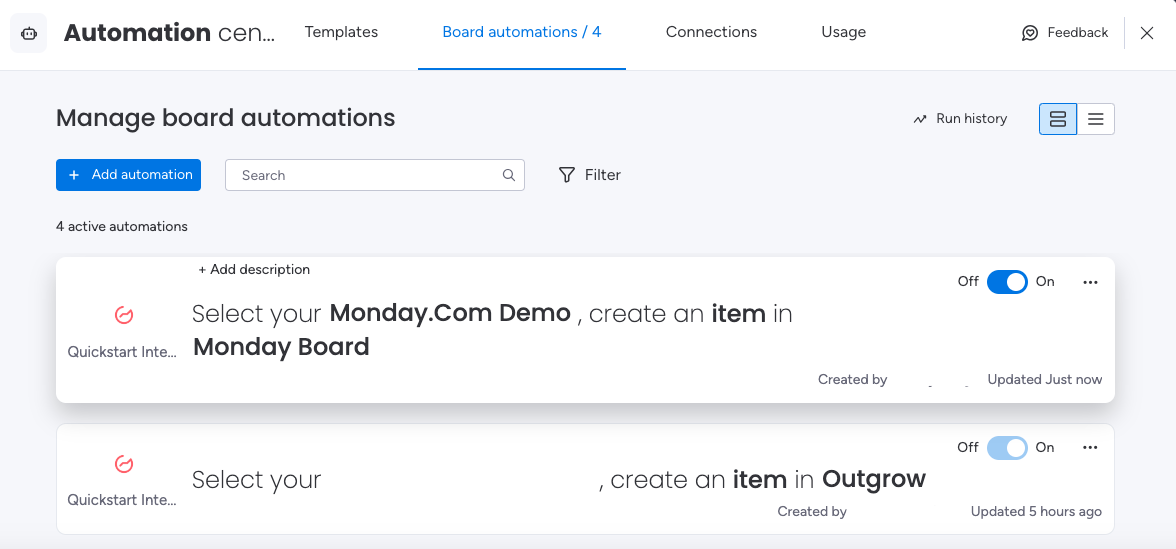This screenshot has height=549, width=1176.
Task: Open Feedback via the heart bubble icon
Action: pyautogui.click(x=1030, y=33)
